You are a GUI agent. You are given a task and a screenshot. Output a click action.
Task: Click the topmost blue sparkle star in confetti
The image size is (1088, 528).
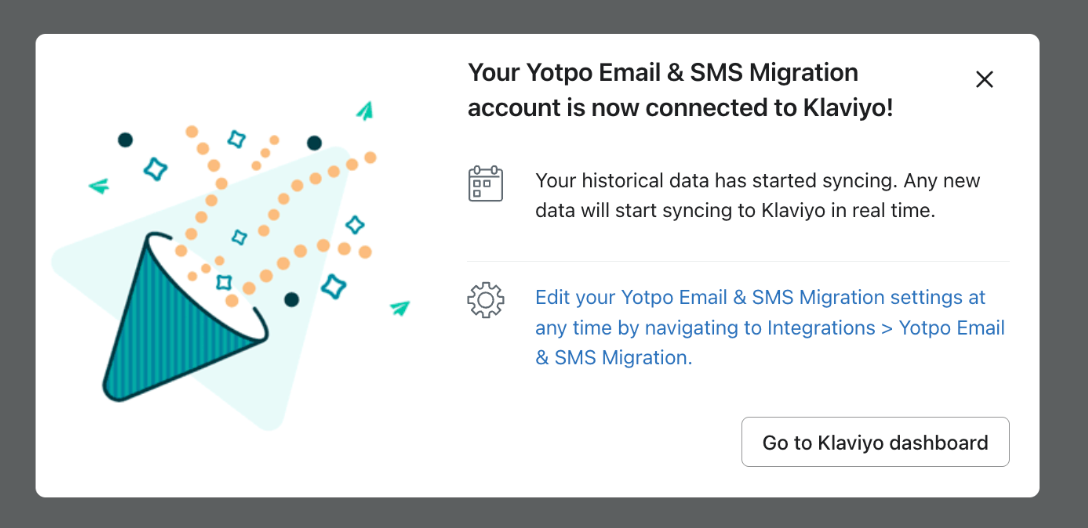[x=237, y=139]
